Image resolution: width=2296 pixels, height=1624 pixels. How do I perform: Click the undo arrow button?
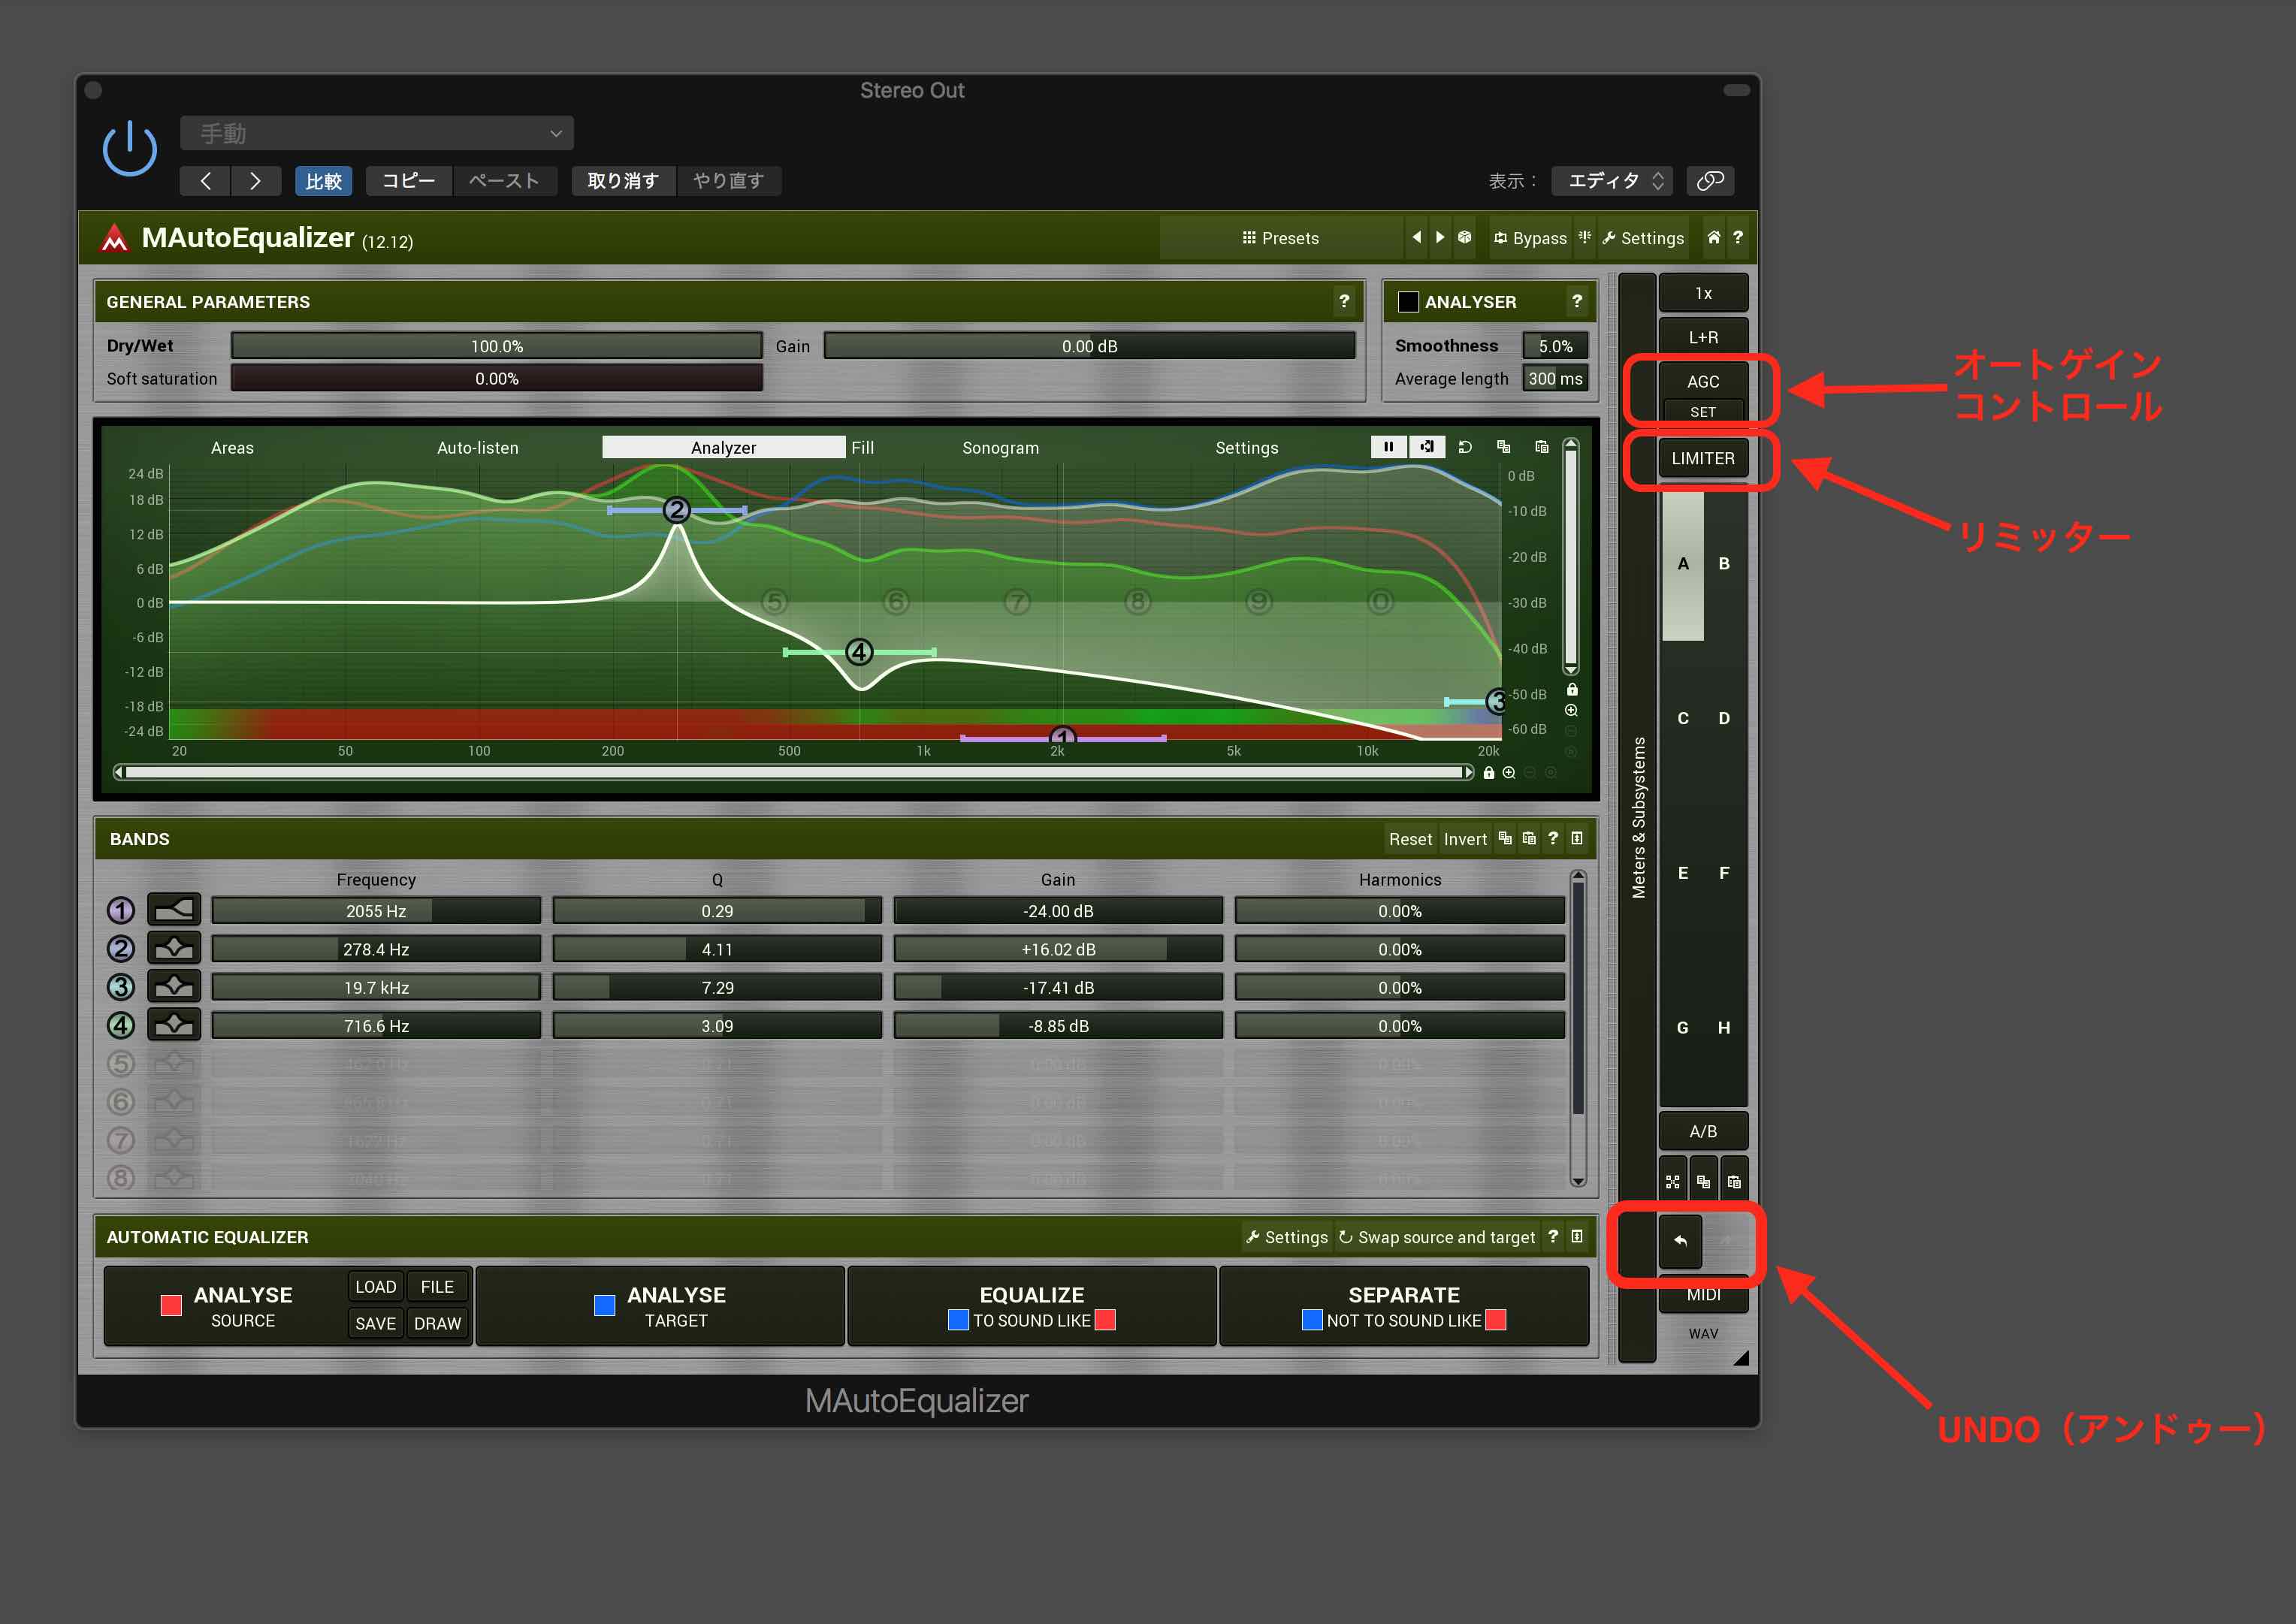[1680, 1241]
